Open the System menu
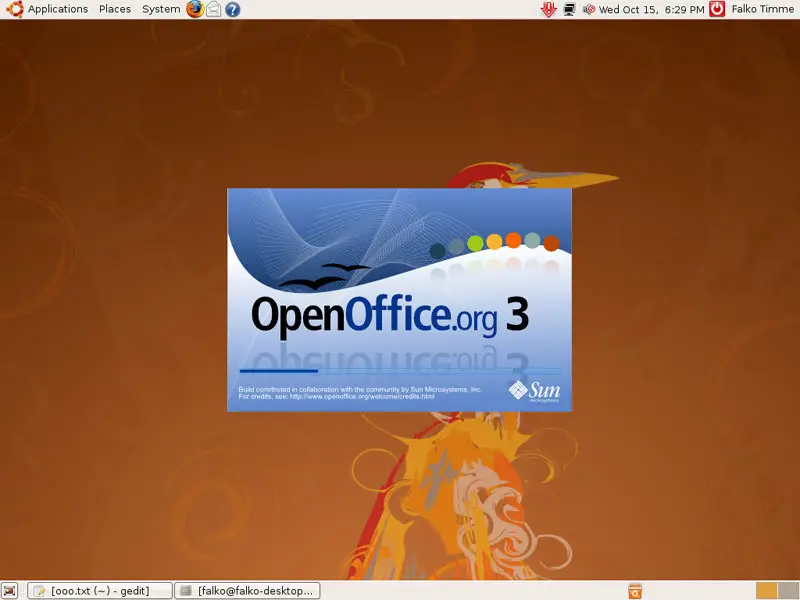This screenshot has height=600, width=800. pyautogui.click(x=161, y=9)
